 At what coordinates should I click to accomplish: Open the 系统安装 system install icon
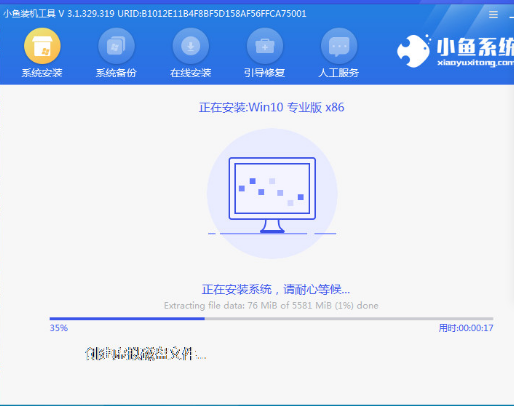[42, 46]
